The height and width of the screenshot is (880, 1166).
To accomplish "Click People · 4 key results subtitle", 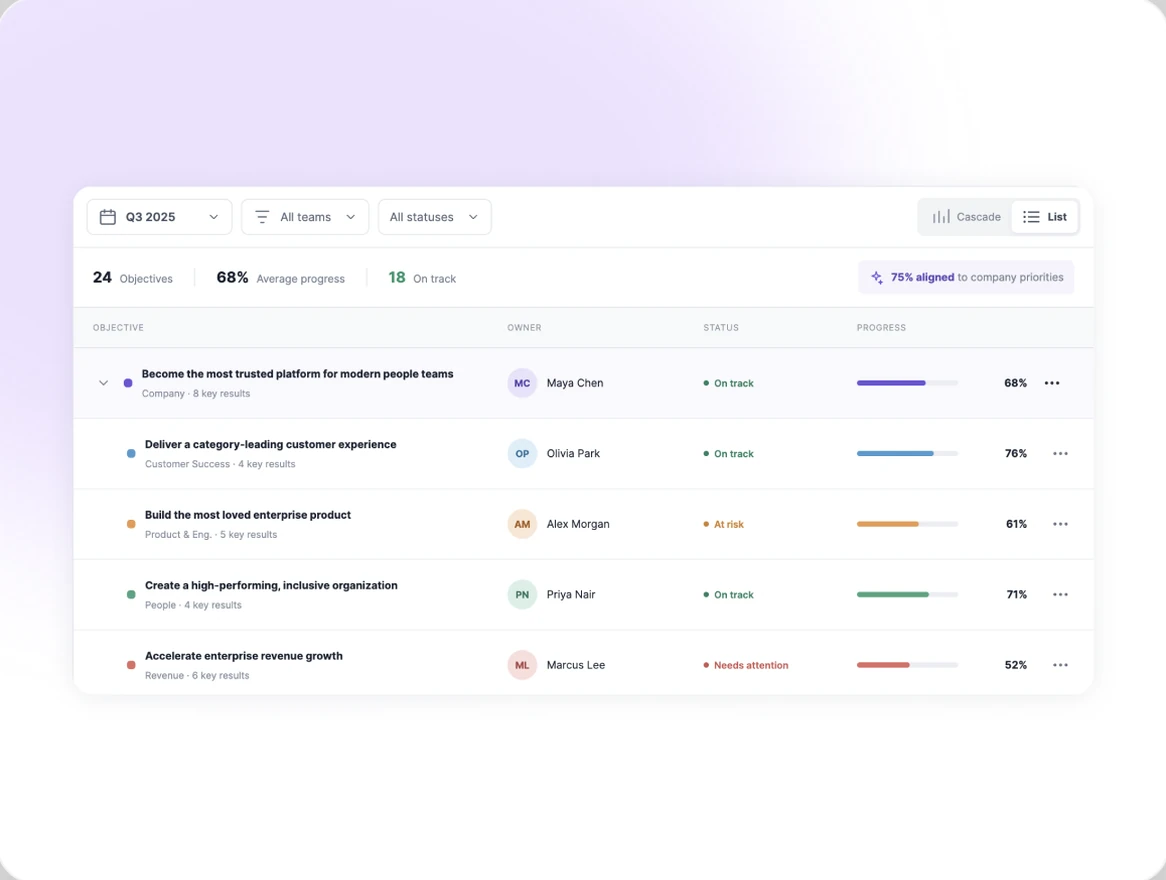I will coord(193,606).
